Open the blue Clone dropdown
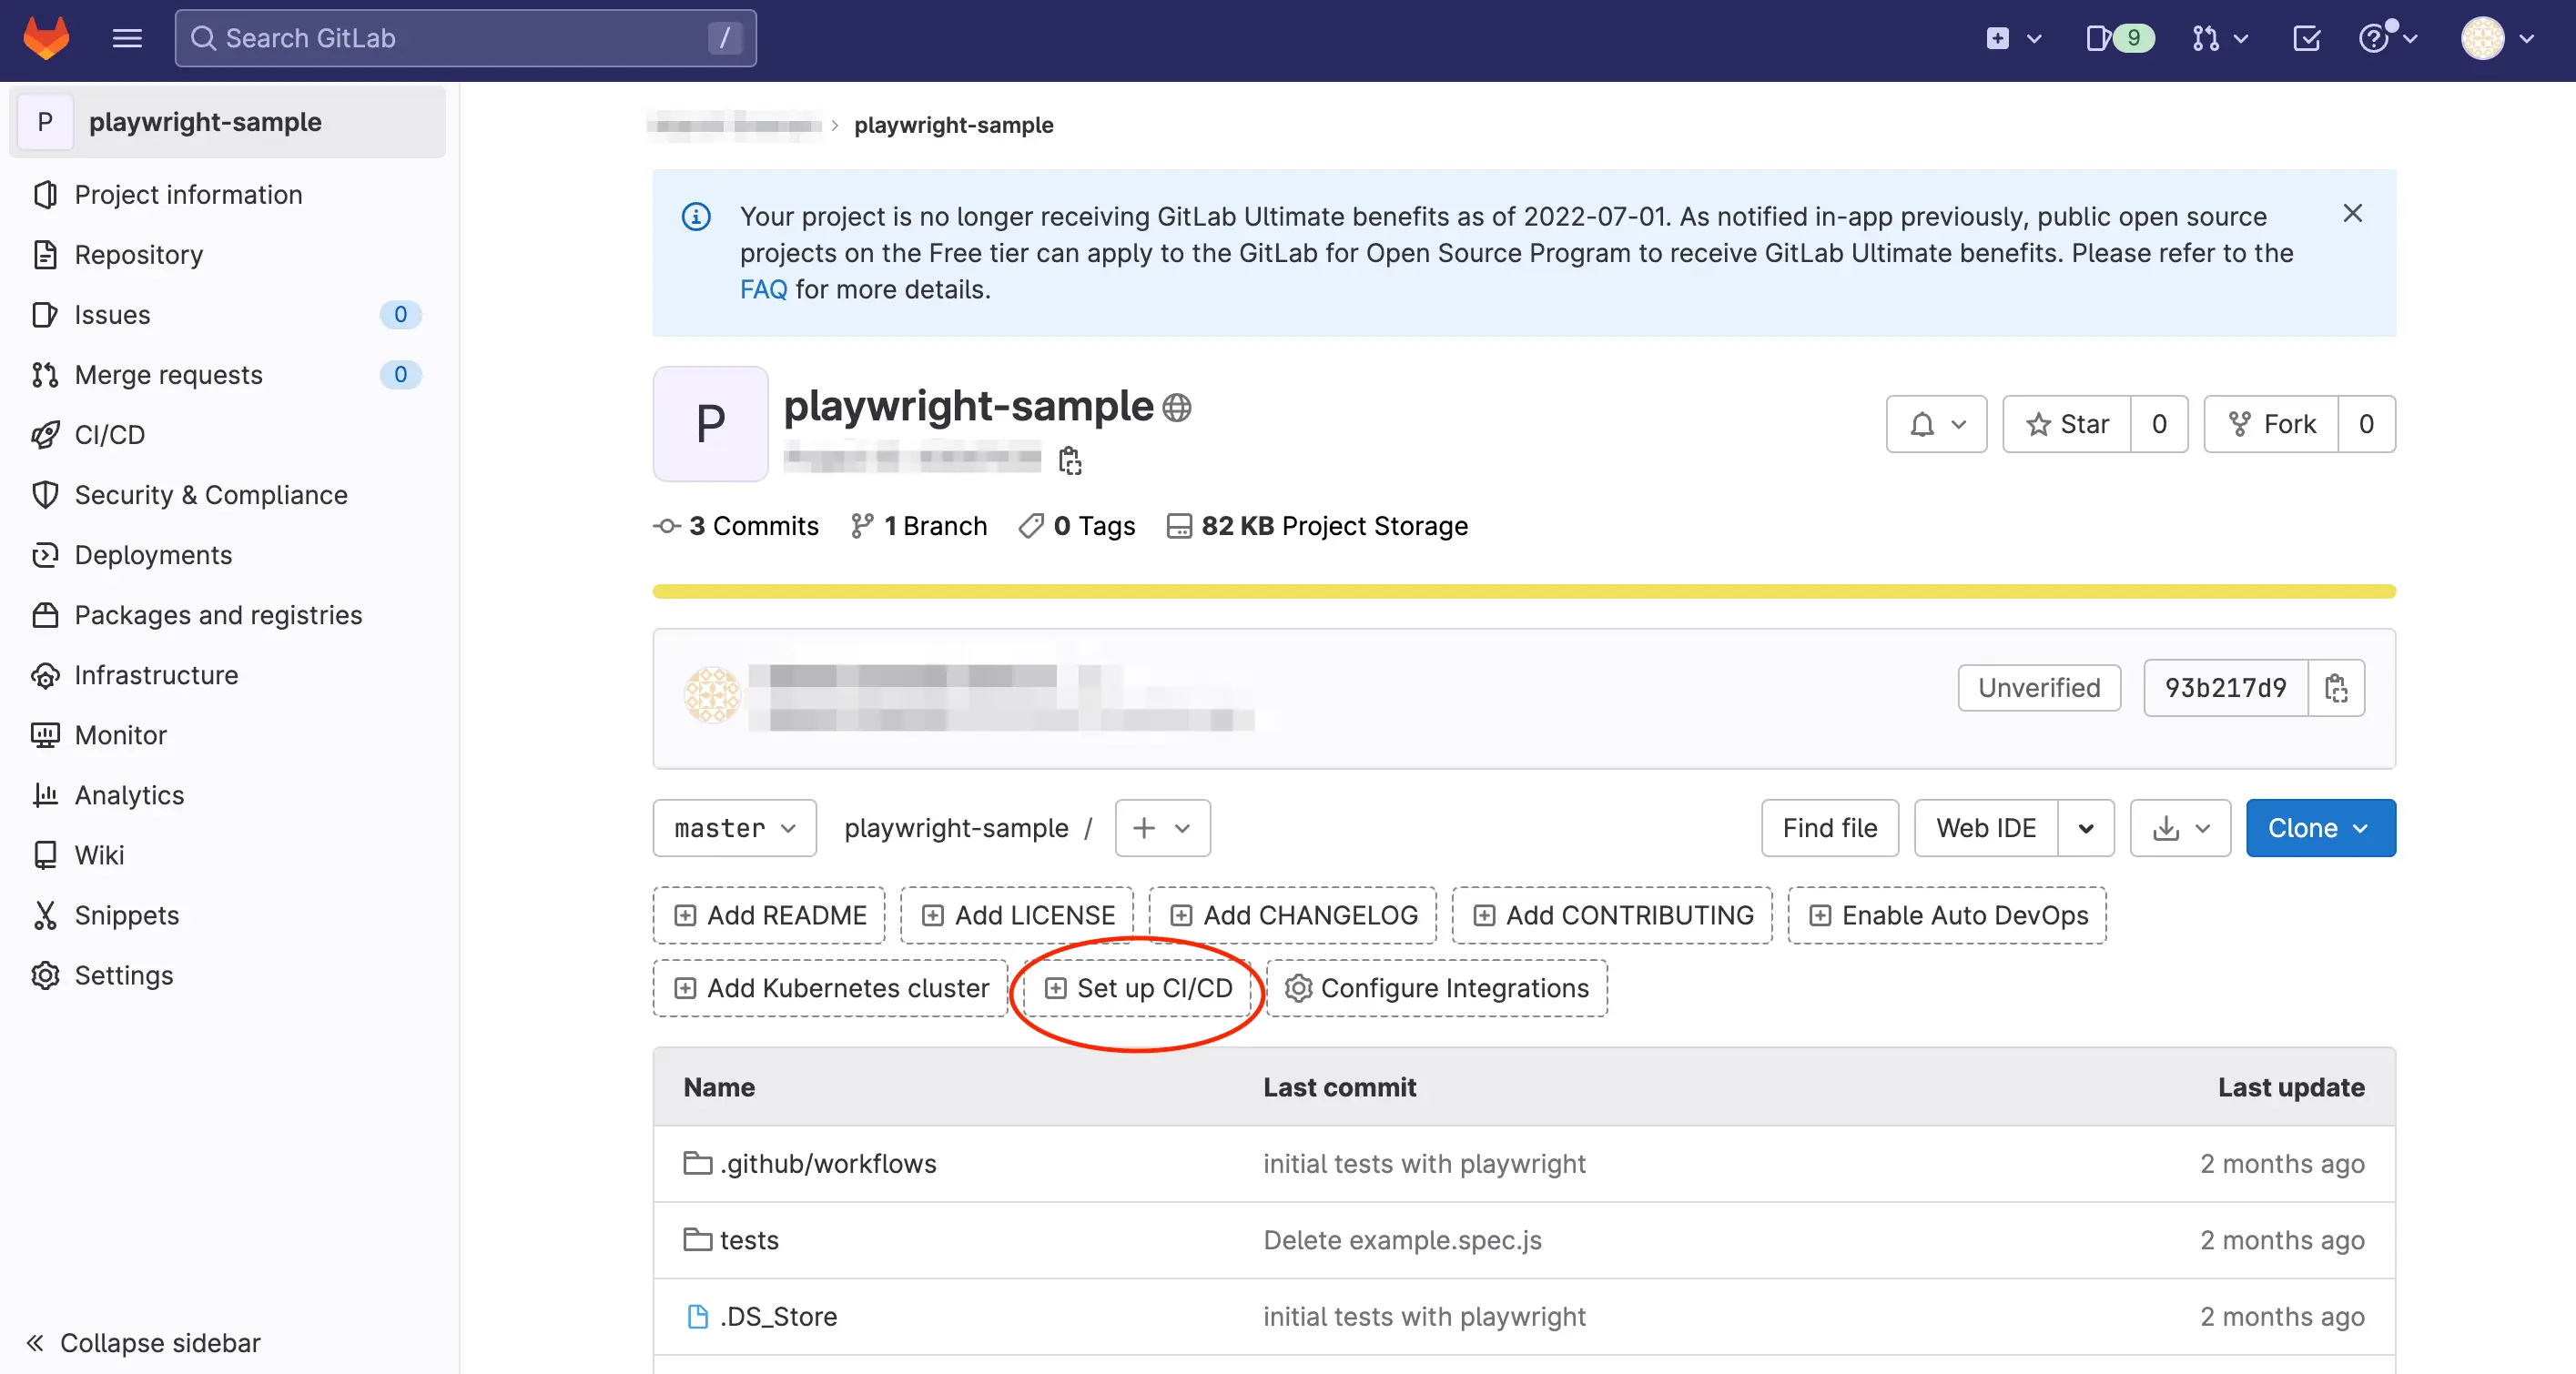This screenshot has width=2576, height=1374. pos(2320,828)
